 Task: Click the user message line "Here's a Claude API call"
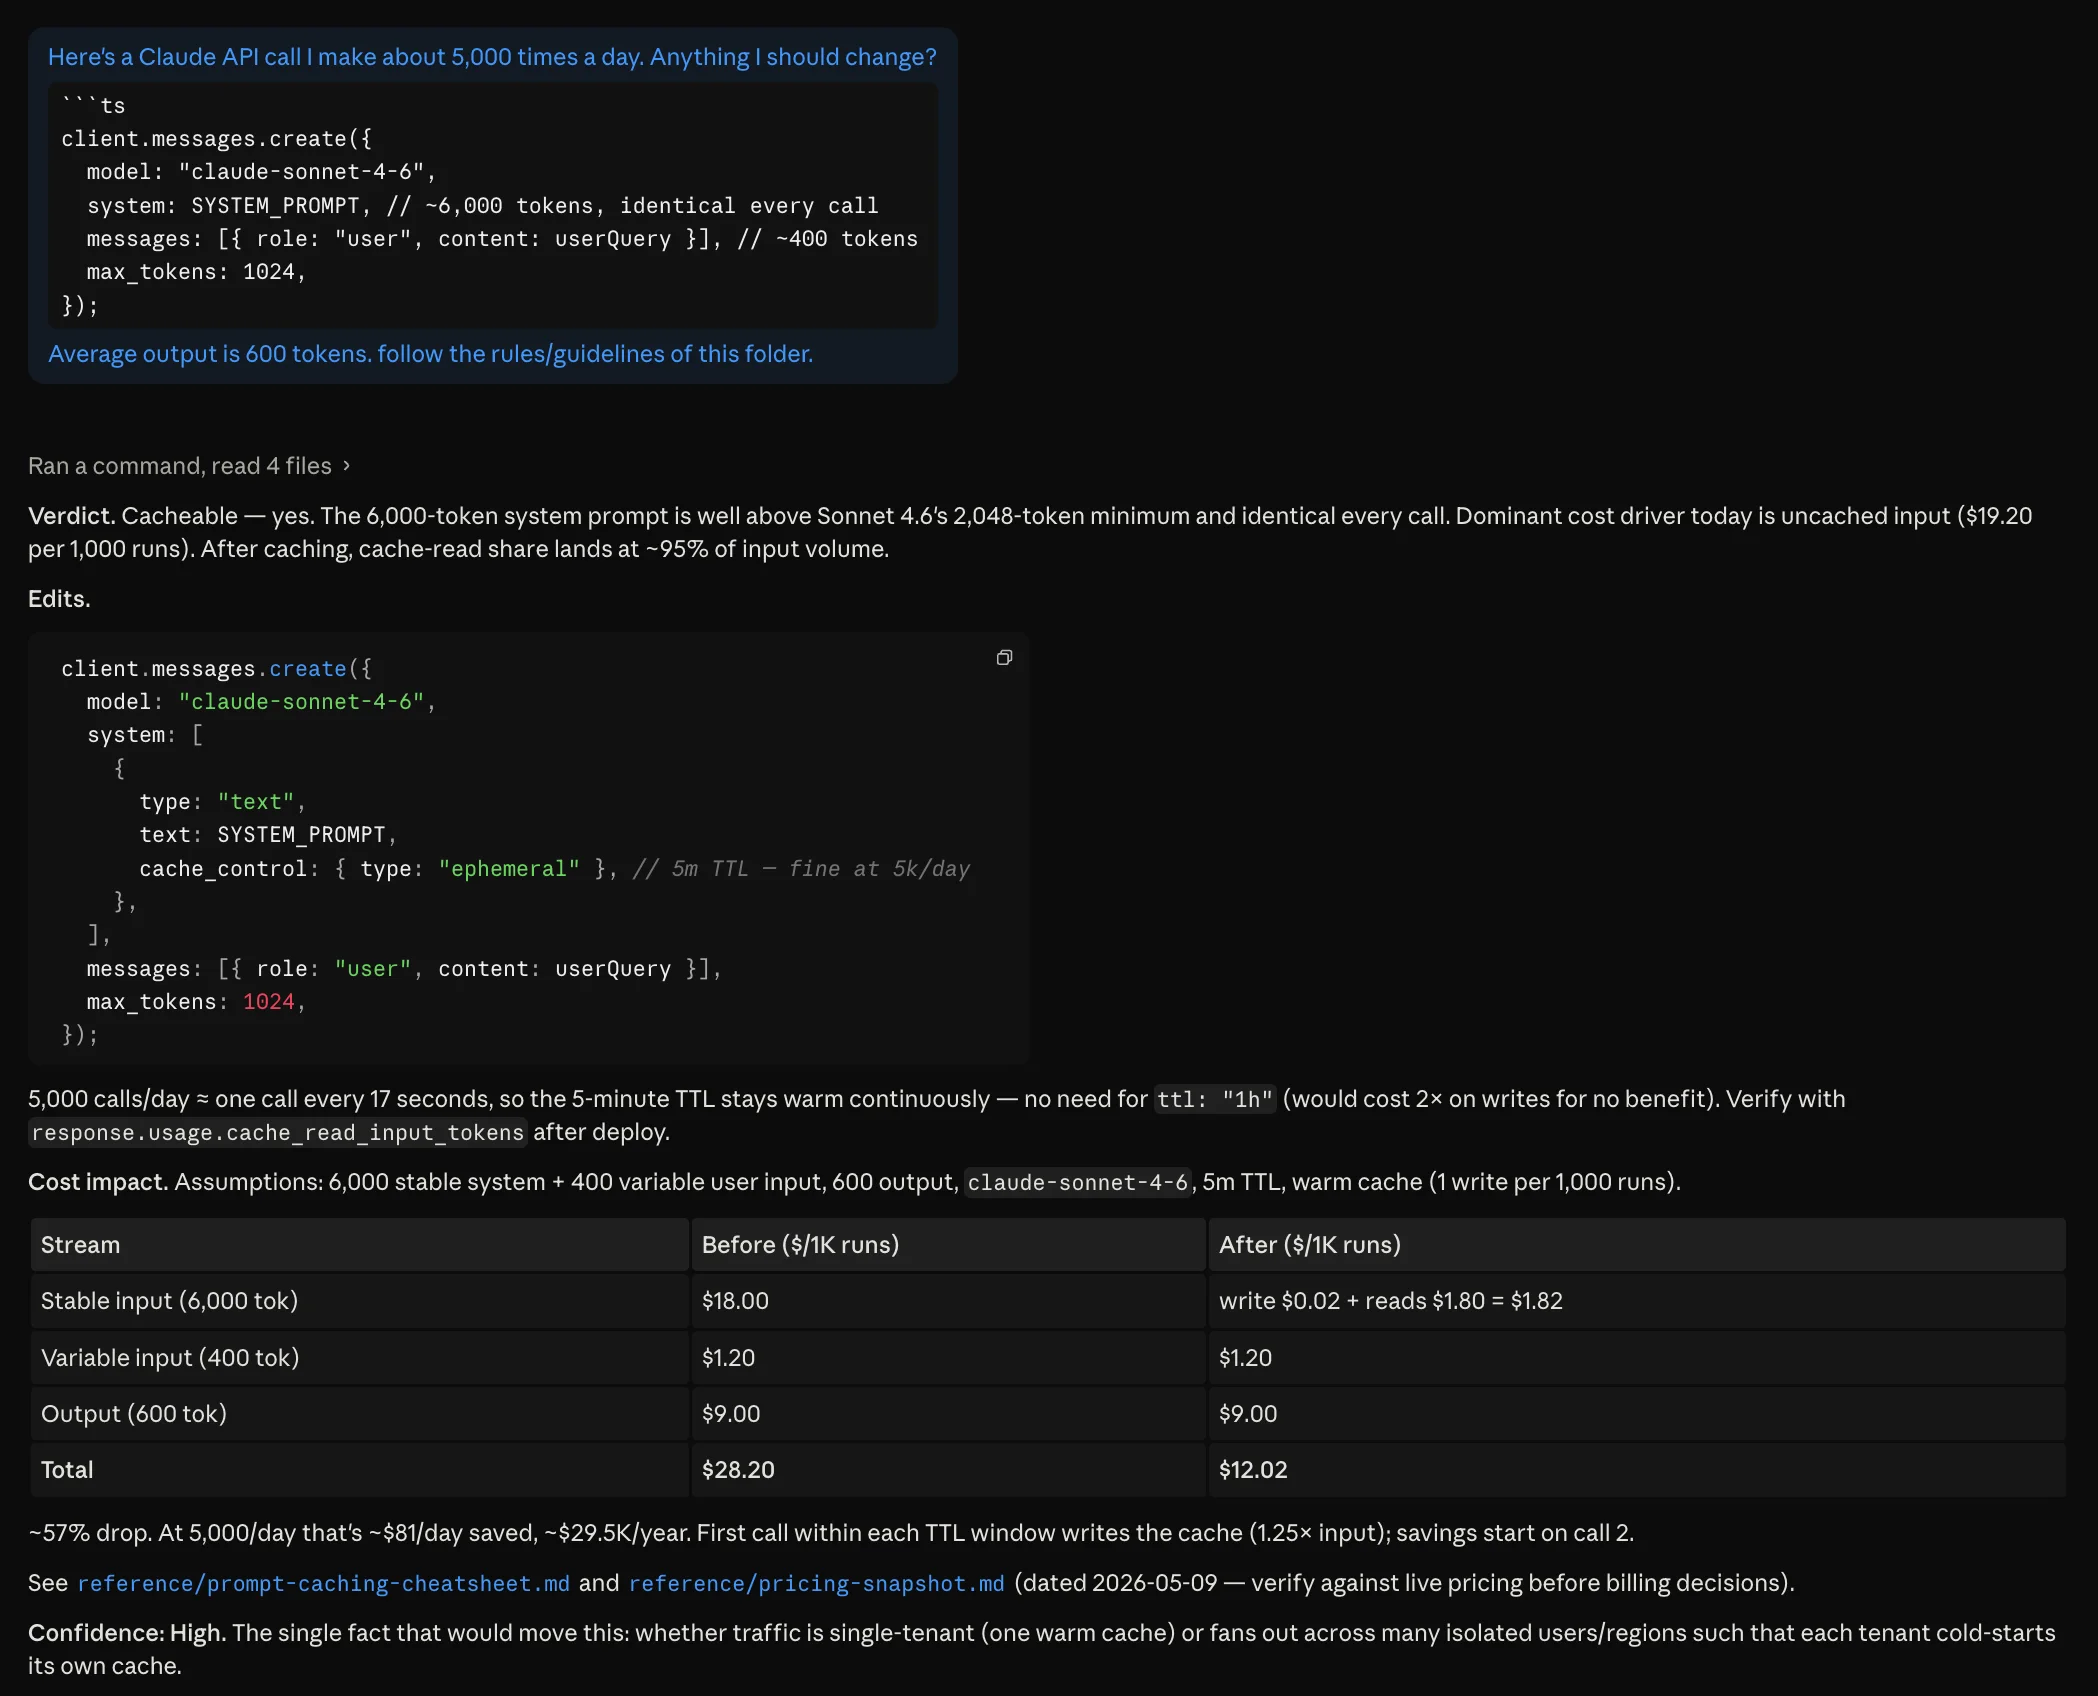pyautogui.click(x=492, y=57)
